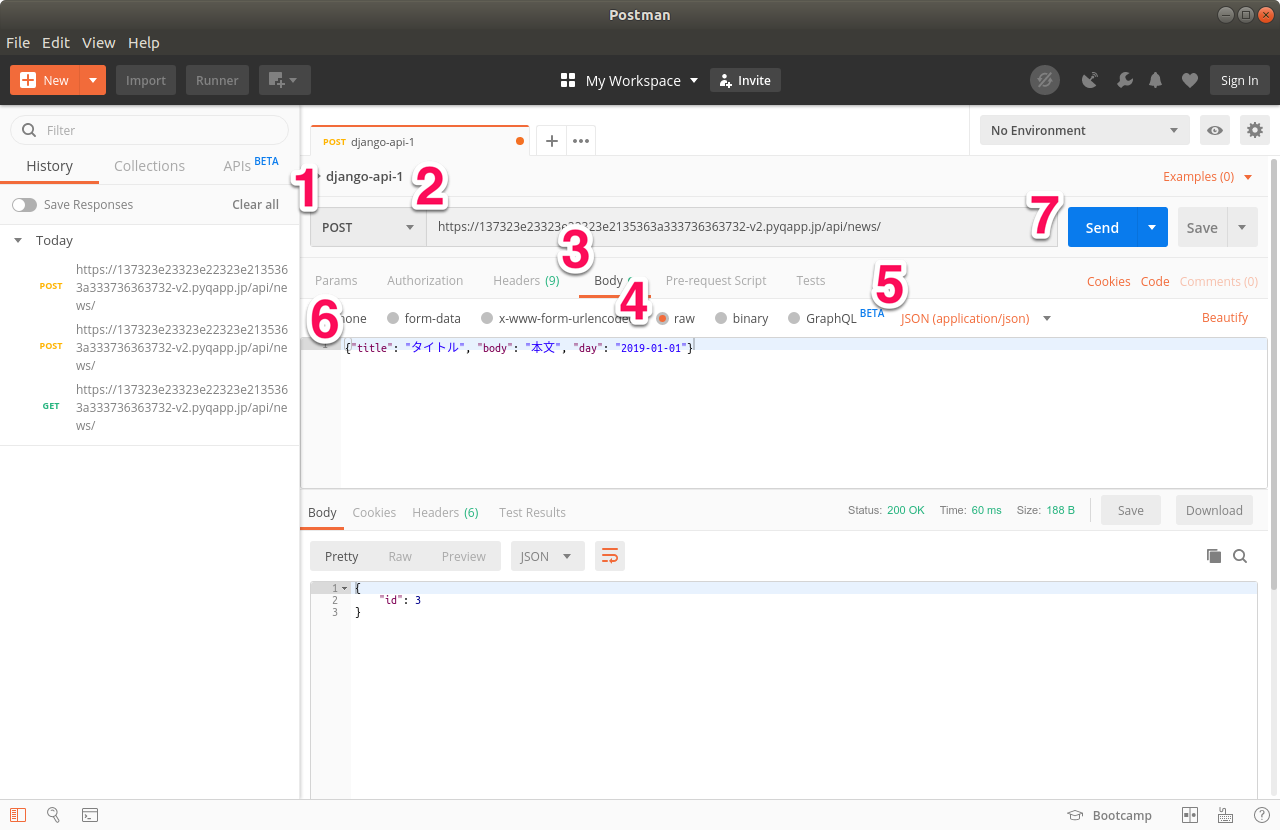This screenshot has height=830, width=1280.
Task: Click the satellite capture requests icon
Action: pyautogui.click(x=1091, y=81)
